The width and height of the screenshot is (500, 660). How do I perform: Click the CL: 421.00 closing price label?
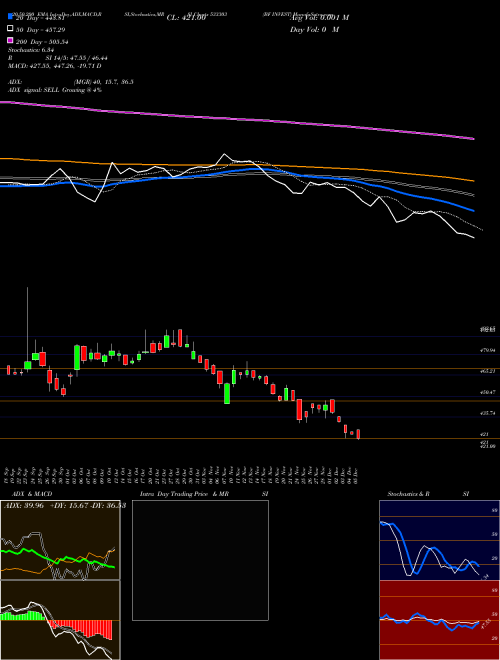[186, 18]
